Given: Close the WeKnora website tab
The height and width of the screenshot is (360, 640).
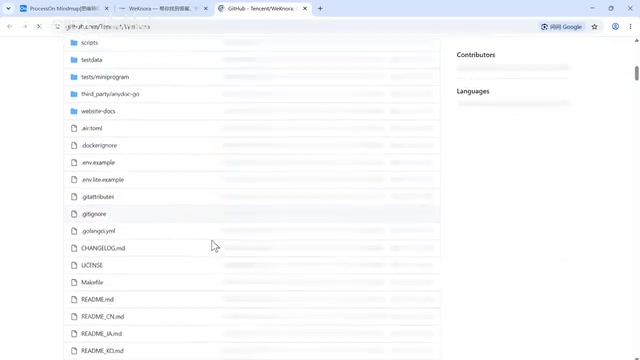Looking at the screenshot, I should (x=206, y=9).
